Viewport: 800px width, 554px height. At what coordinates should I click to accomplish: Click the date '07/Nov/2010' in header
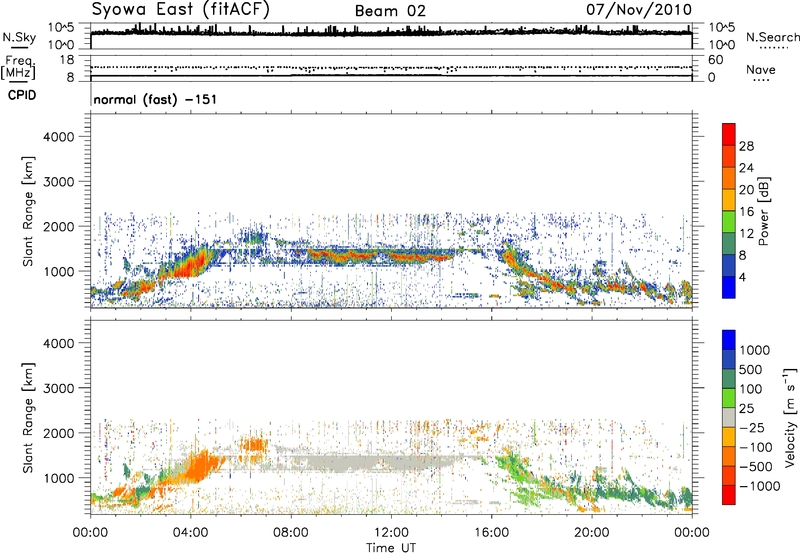click(639, 9)
